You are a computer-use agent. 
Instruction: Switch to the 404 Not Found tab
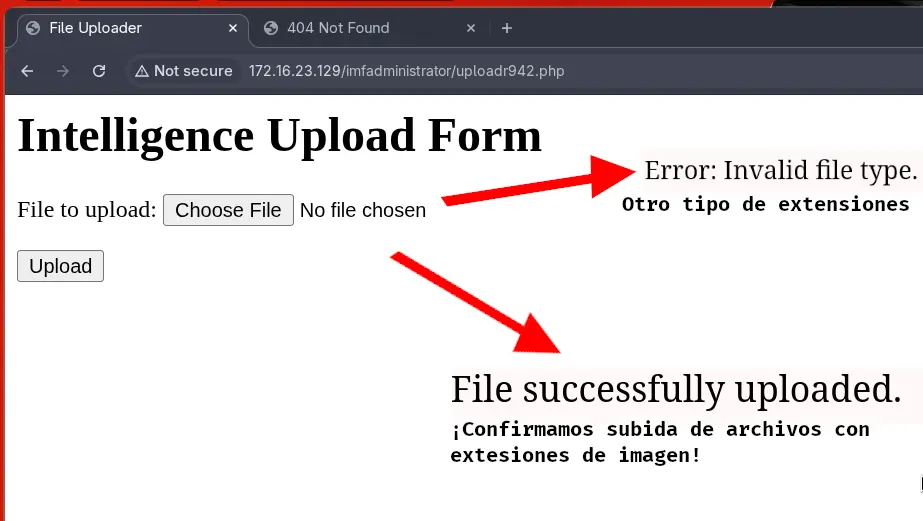(x=350, y=28)
